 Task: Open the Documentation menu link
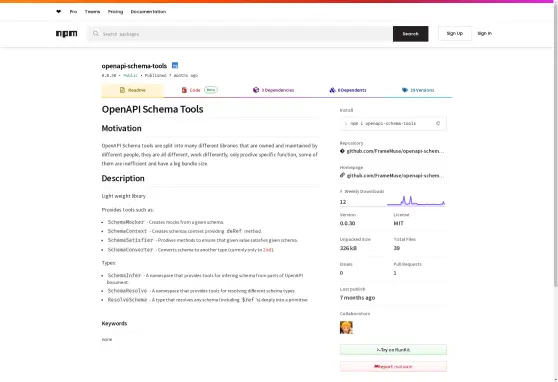[x=148, y=12]
